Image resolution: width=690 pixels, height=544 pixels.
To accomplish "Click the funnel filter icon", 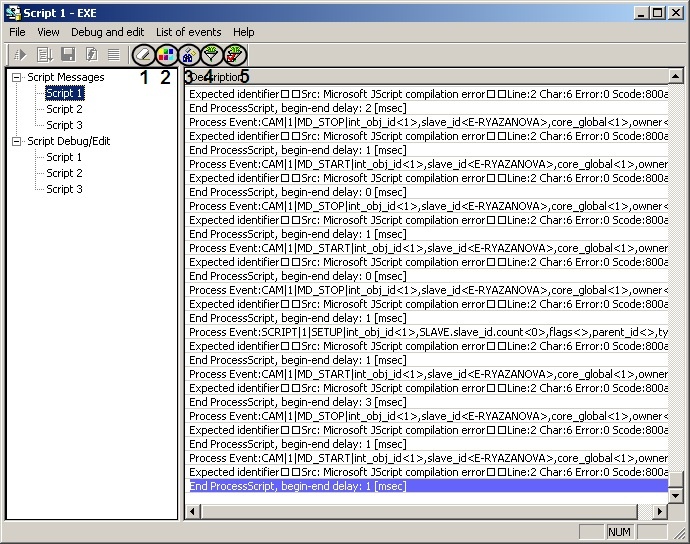I will pyautogui.click(x=210, y=55).
